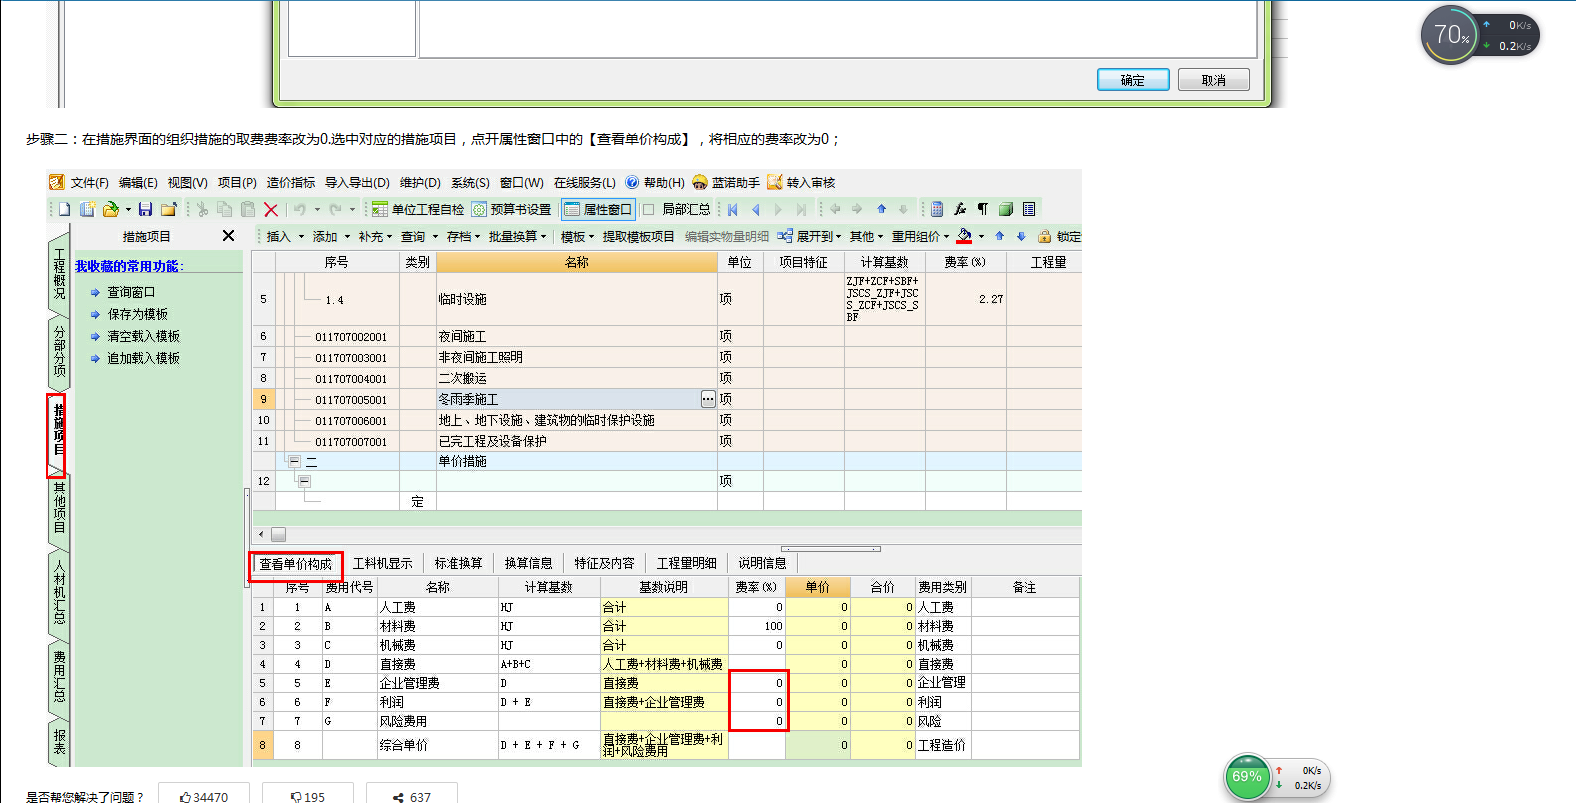Click the Save floppy disk icon
The width and height of the screenshot is (1576, 803).
point(145,209)
